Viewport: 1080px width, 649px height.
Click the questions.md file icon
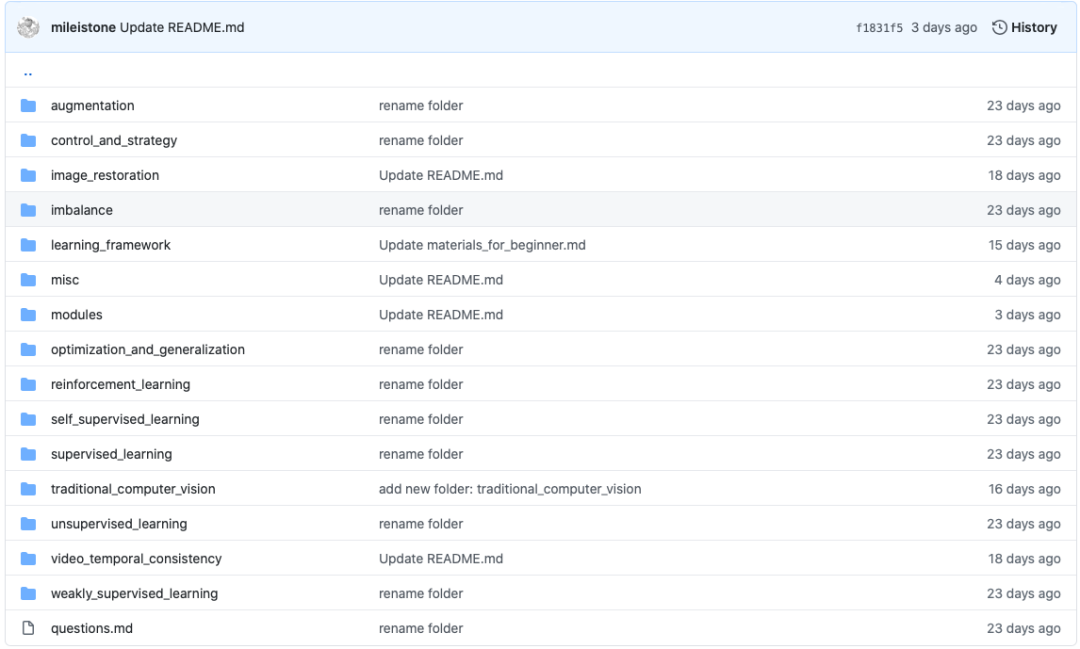pos(28,628)
